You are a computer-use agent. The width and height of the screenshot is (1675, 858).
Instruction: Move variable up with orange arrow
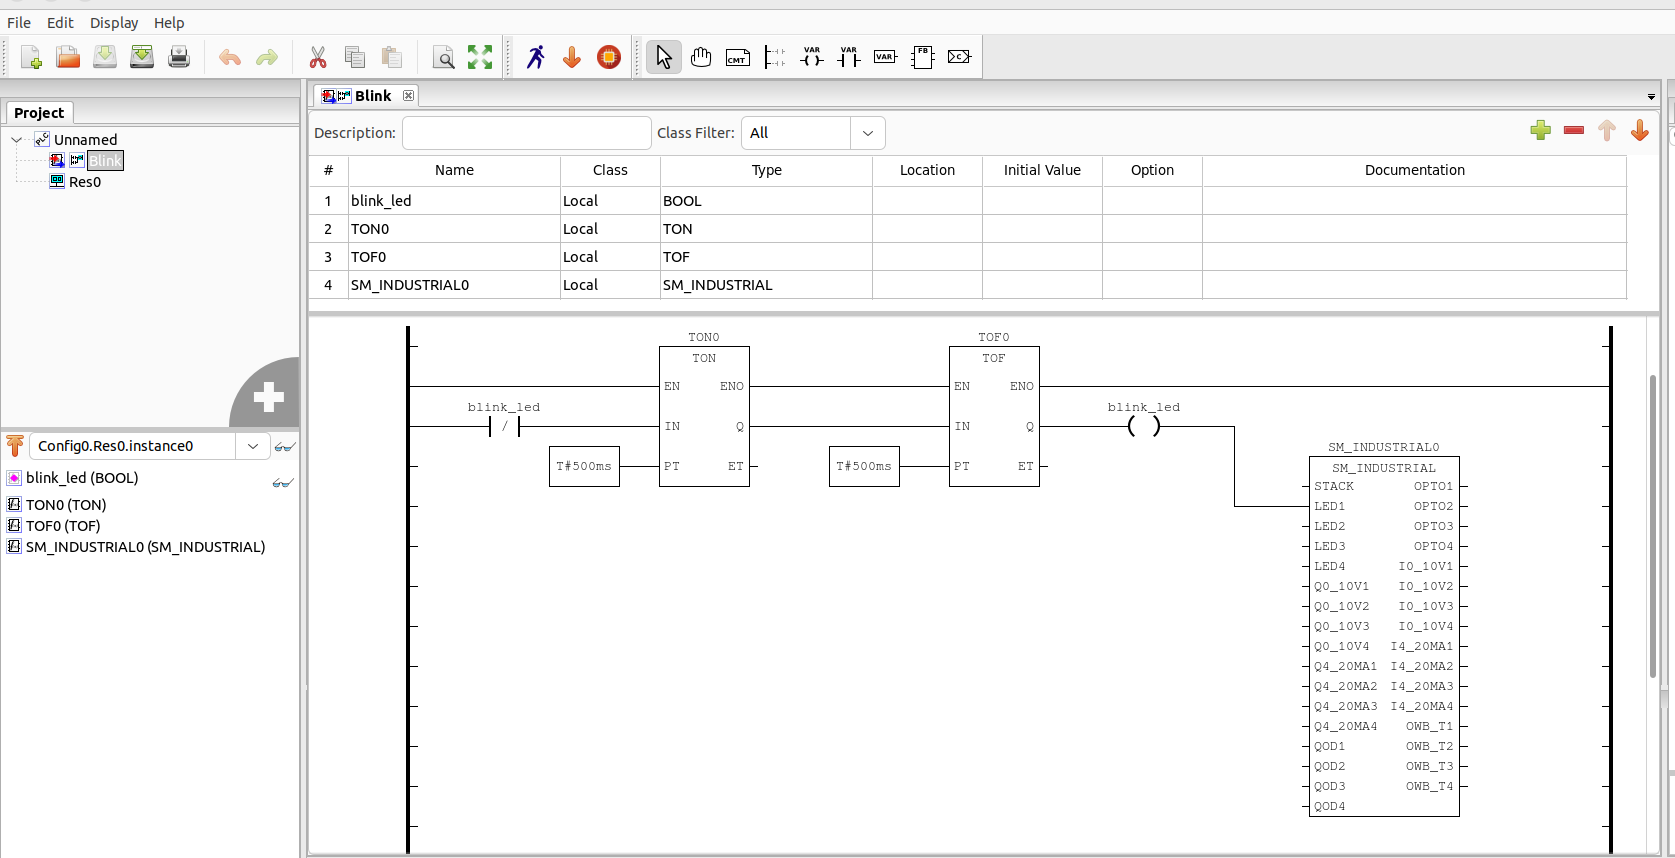(x=1607, y=130)
